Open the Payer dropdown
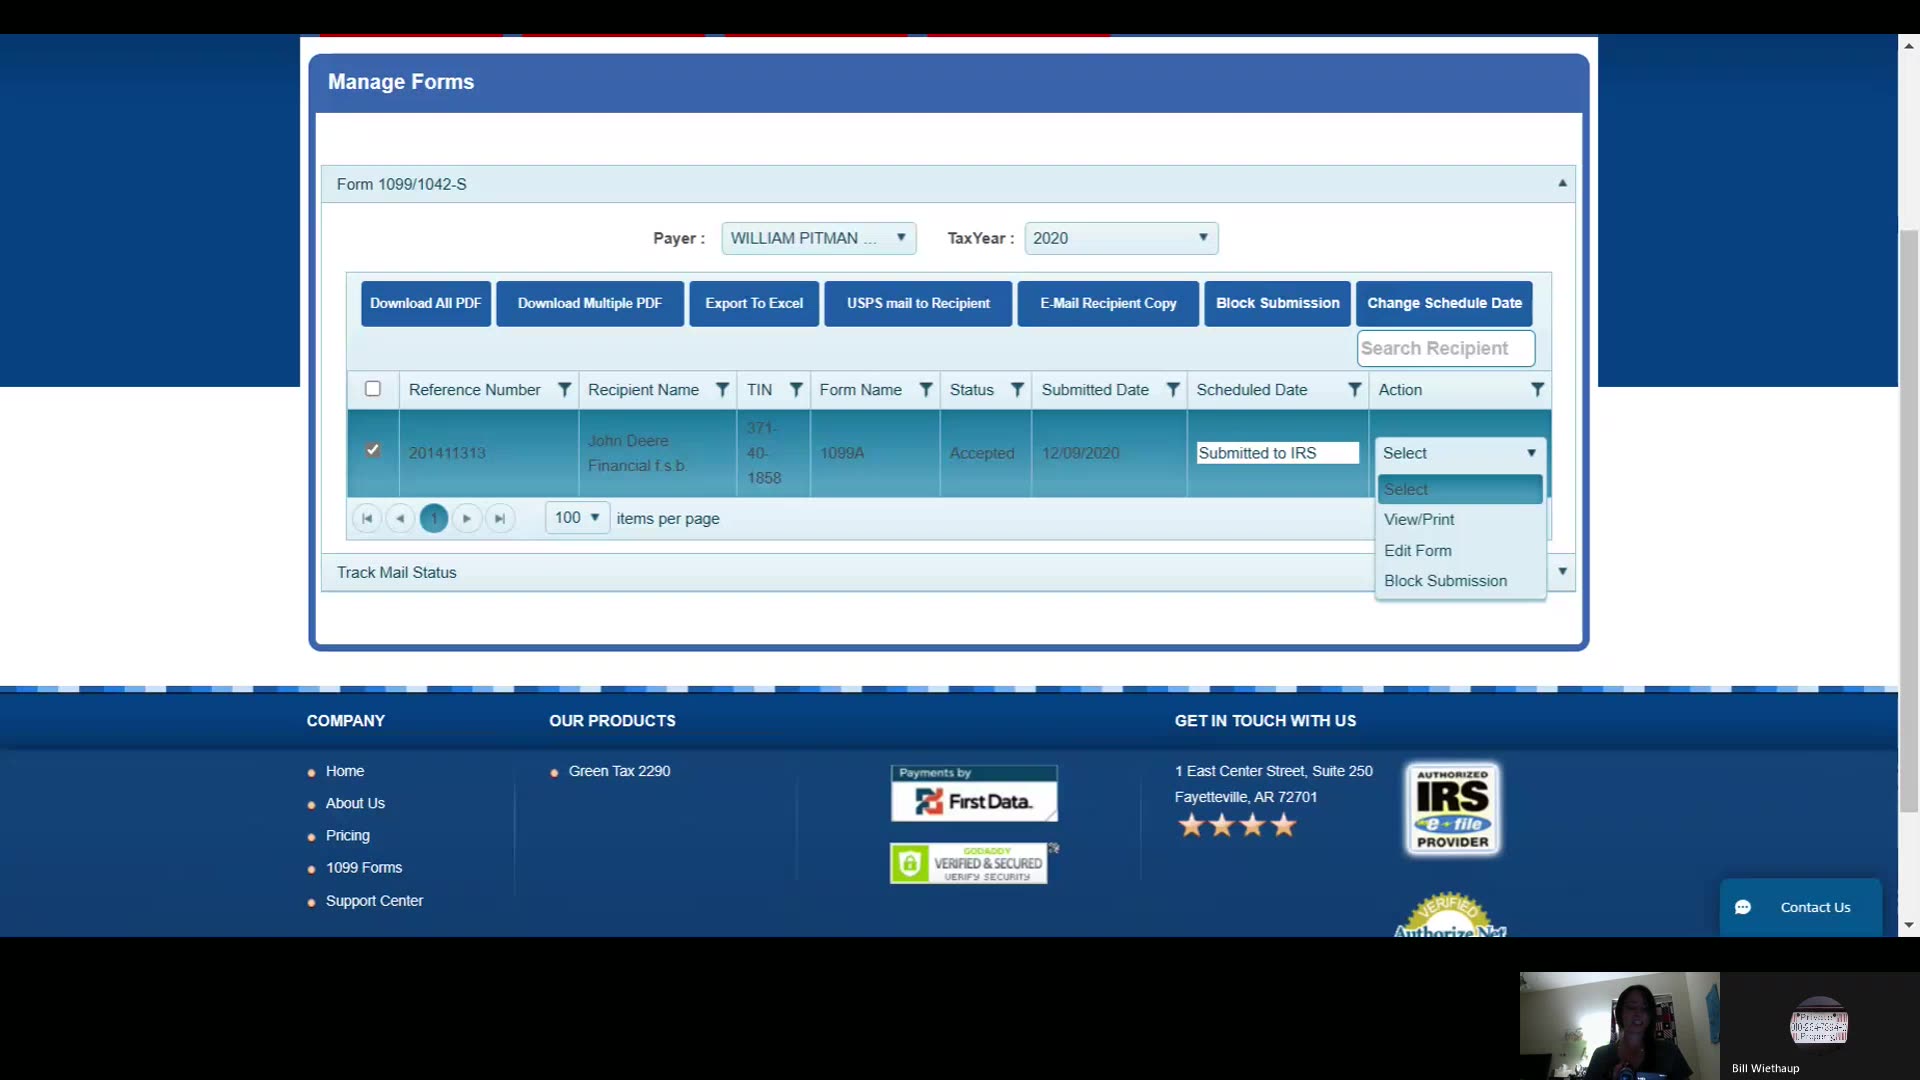This screenshot has height=1080, width=1920. pyautogui.click(x=818, y=238)
